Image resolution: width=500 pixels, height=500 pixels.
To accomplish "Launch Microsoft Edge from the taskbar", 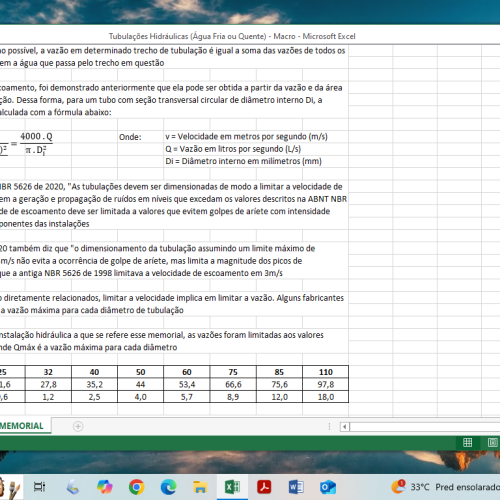I will [168, 487].
